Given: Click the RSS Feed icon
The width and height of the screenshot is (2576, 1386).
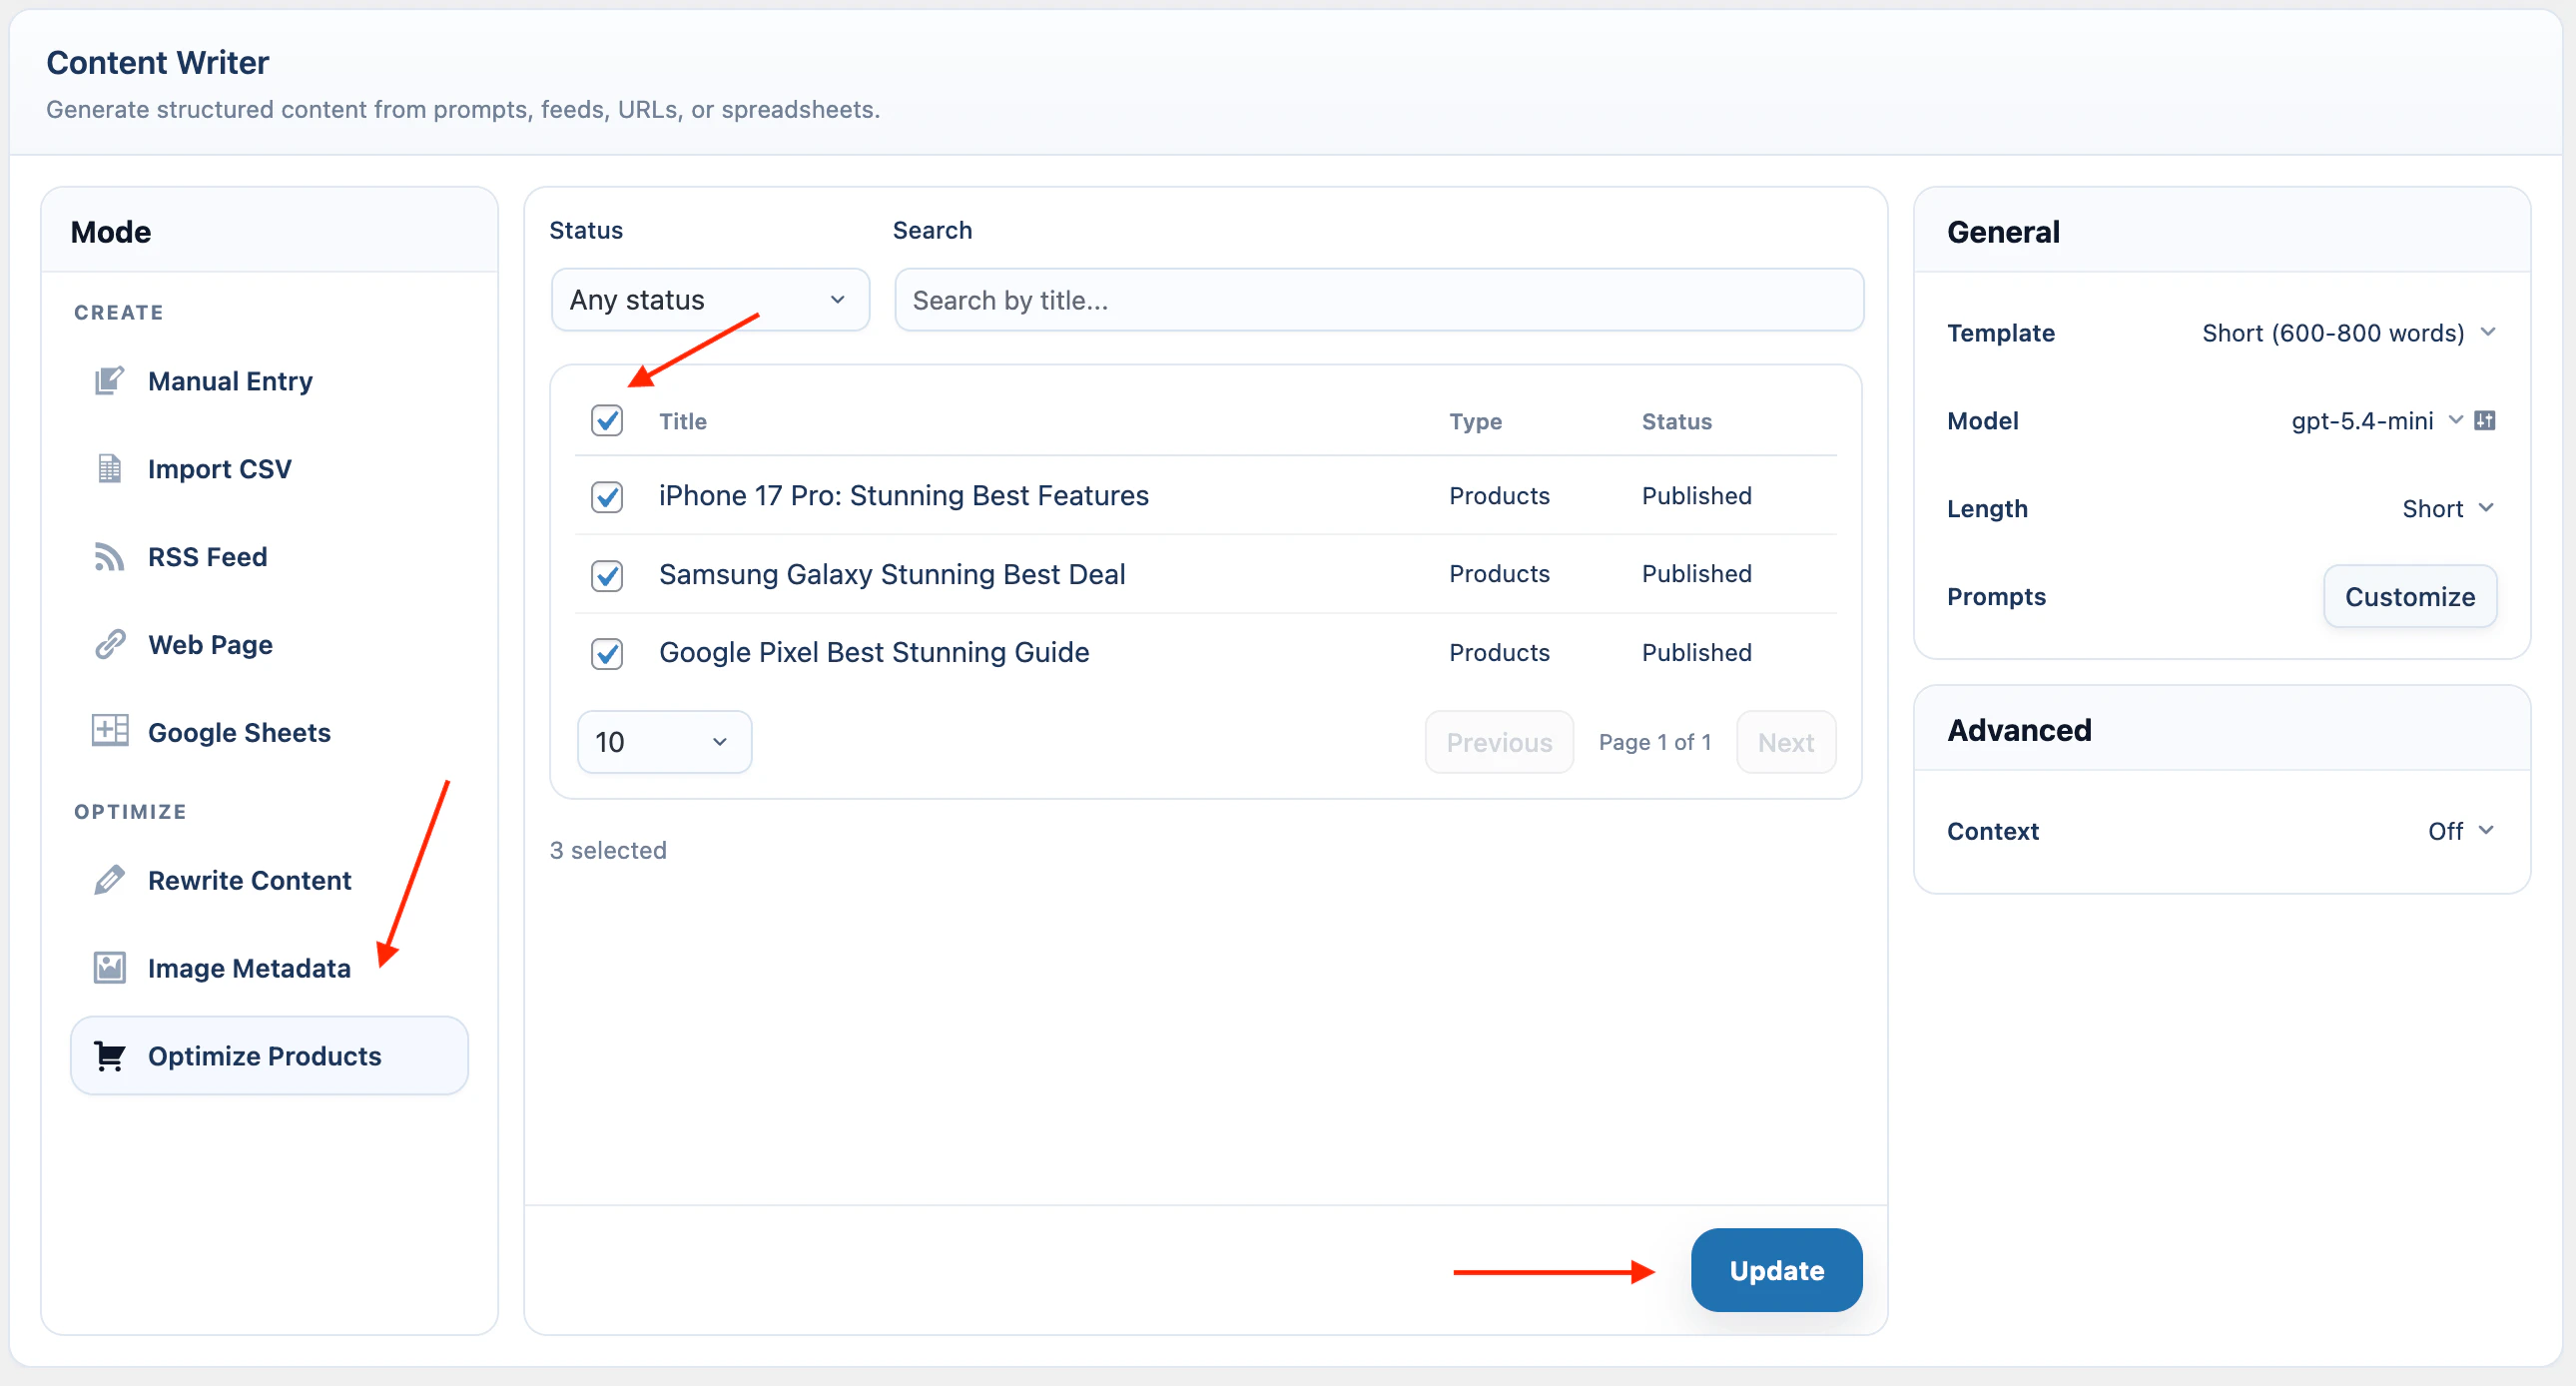Looking at the screenshot, I should pos(109,557).
